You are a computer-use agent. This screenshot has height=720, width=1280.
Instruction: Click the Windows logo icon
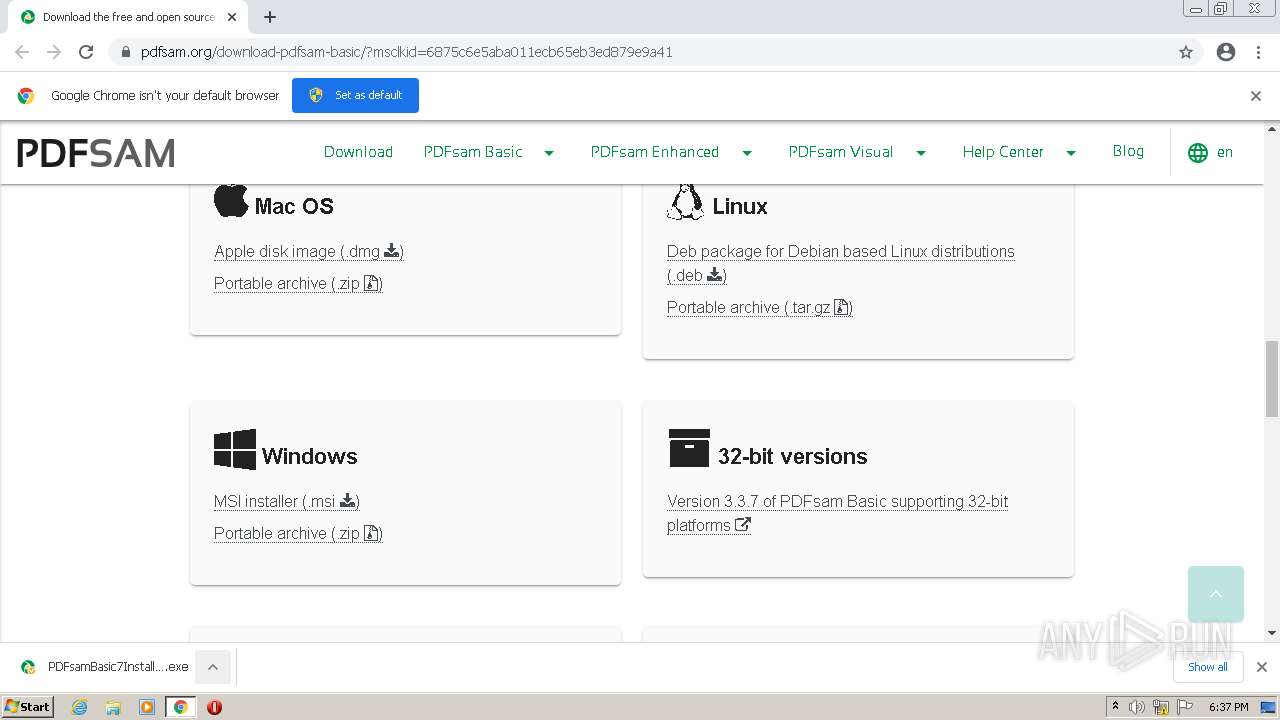235,450
